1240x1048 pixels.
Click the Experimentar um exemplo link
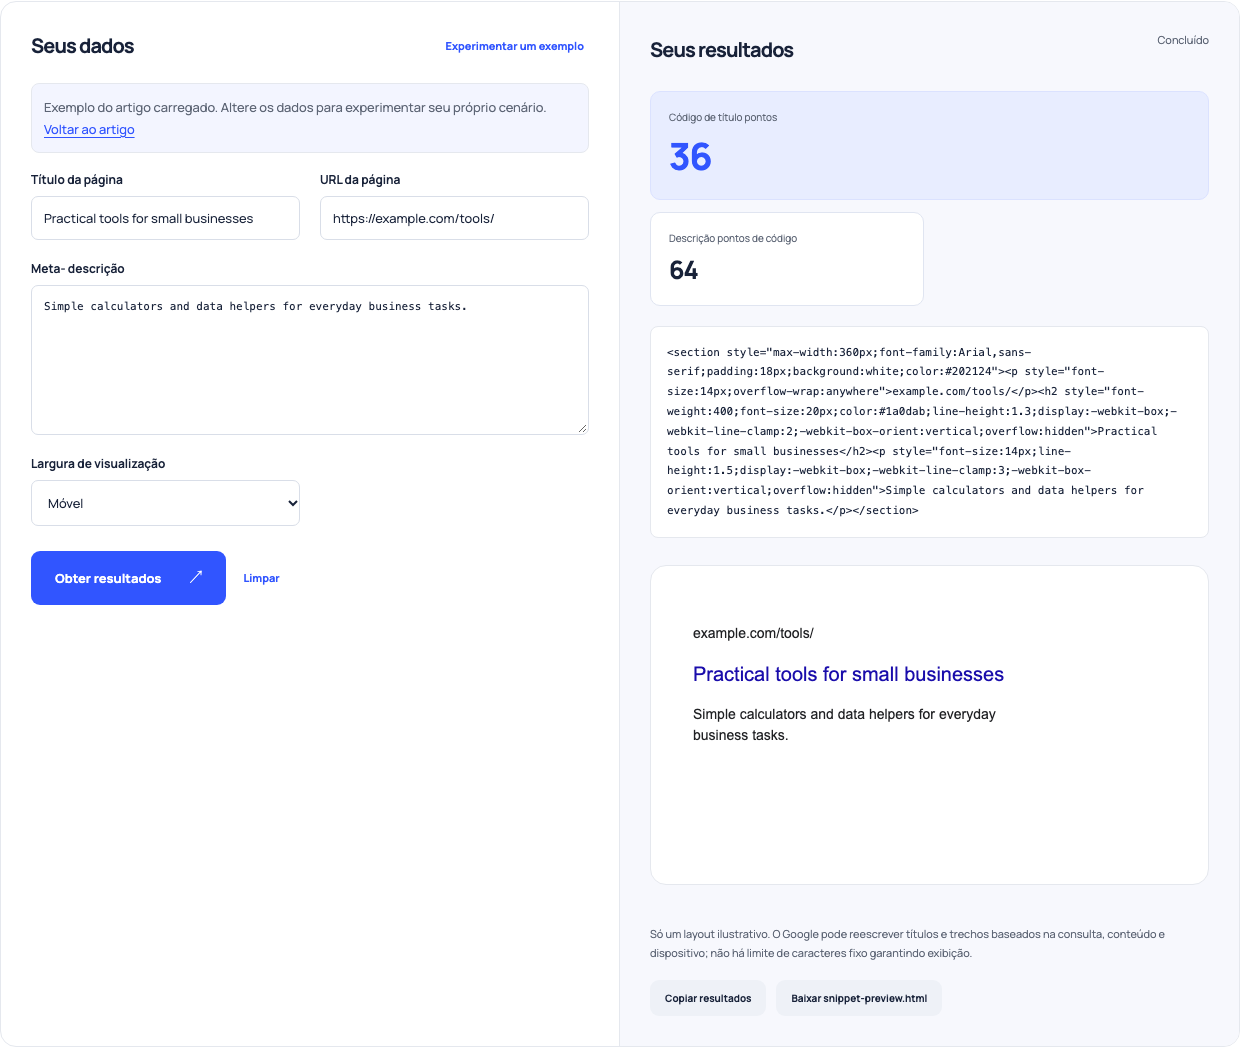514,46
